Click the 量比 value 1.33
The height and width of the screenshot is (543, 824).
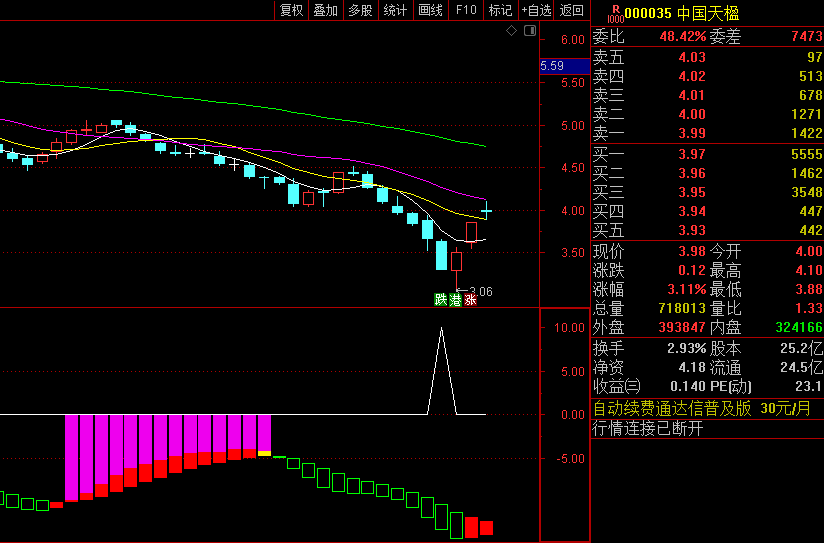pos(809,308)
